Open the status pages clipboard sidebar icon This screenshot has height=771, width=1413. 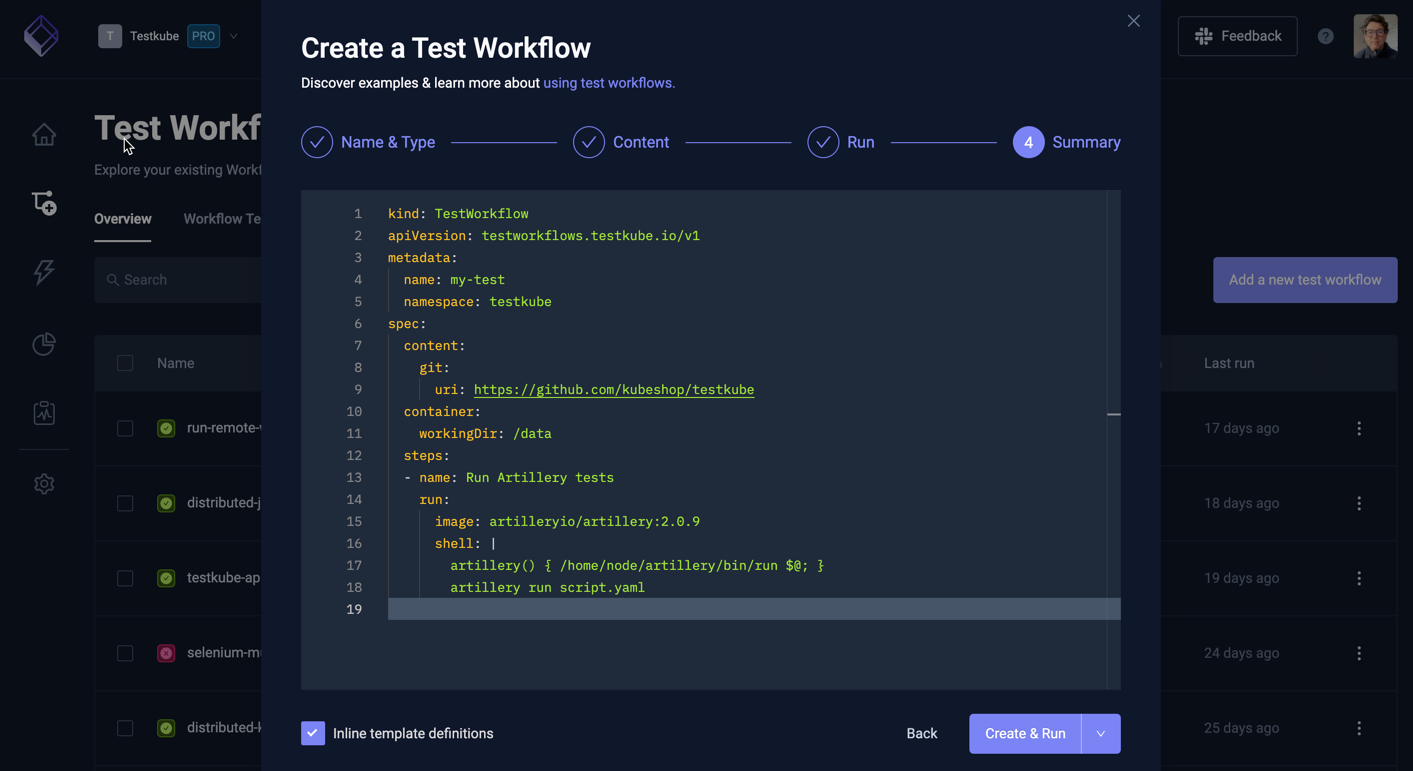44,413
